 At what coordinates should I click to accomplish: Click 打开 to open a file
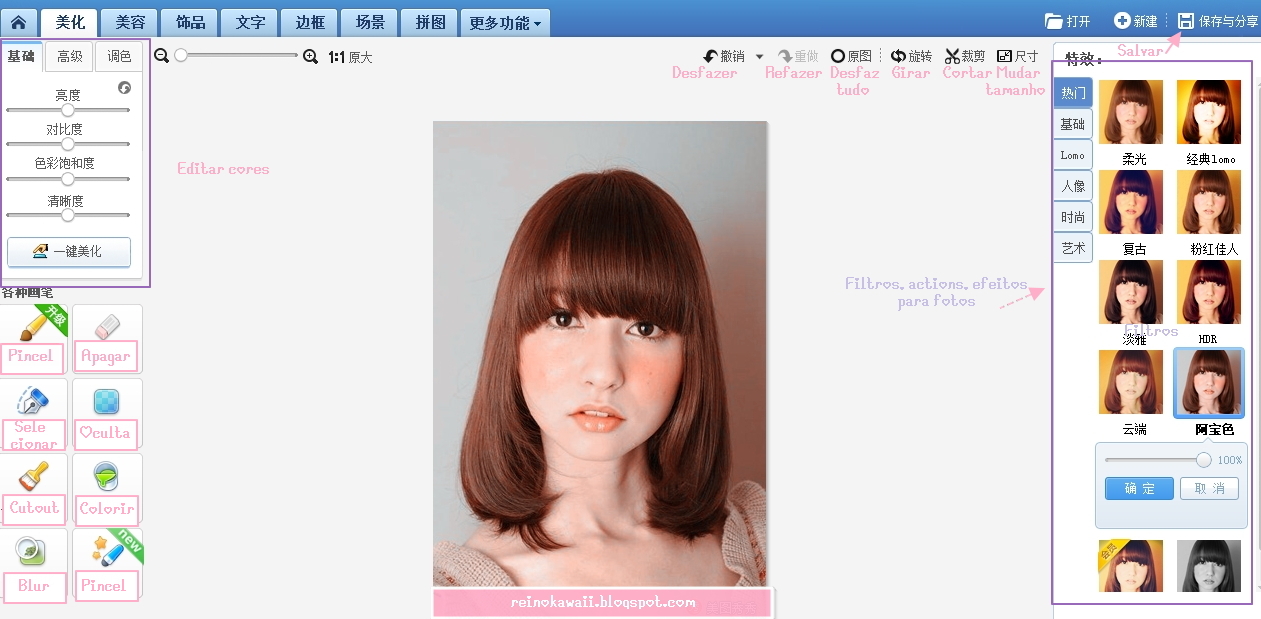coord(1068,21)
